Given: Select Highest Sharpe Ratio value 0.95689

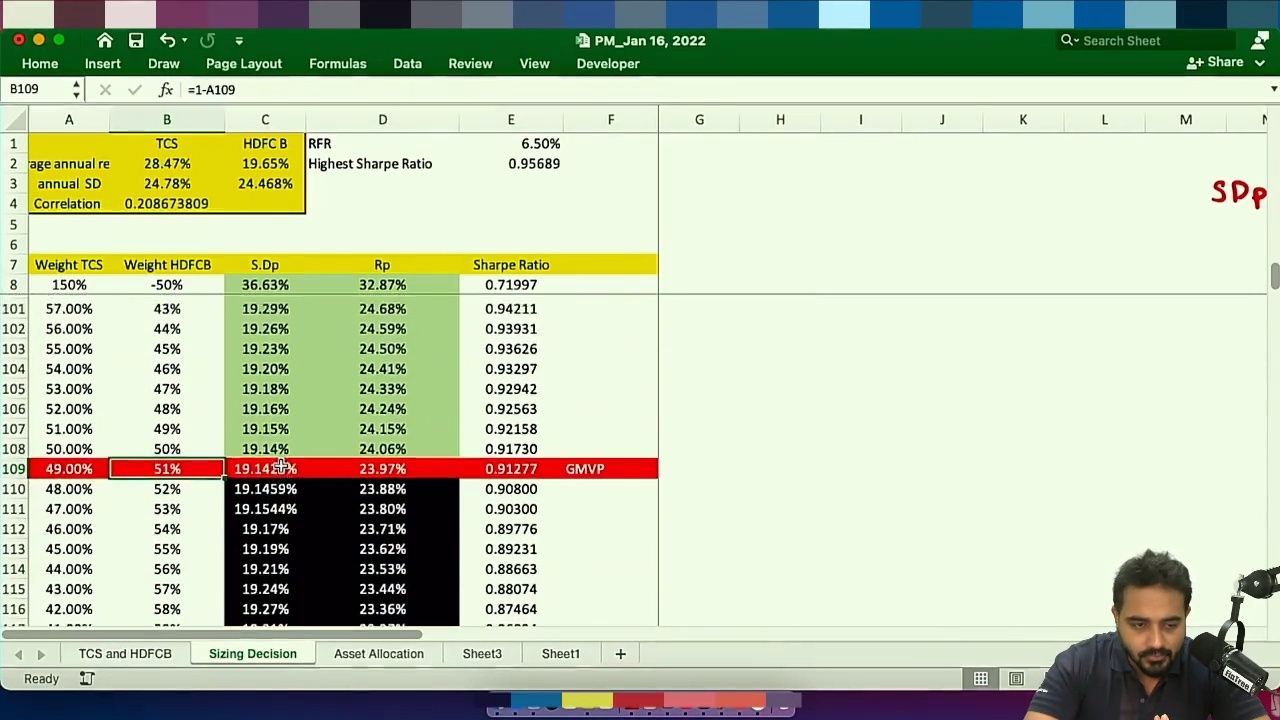Looking at the screenshot, I should 511,164.
